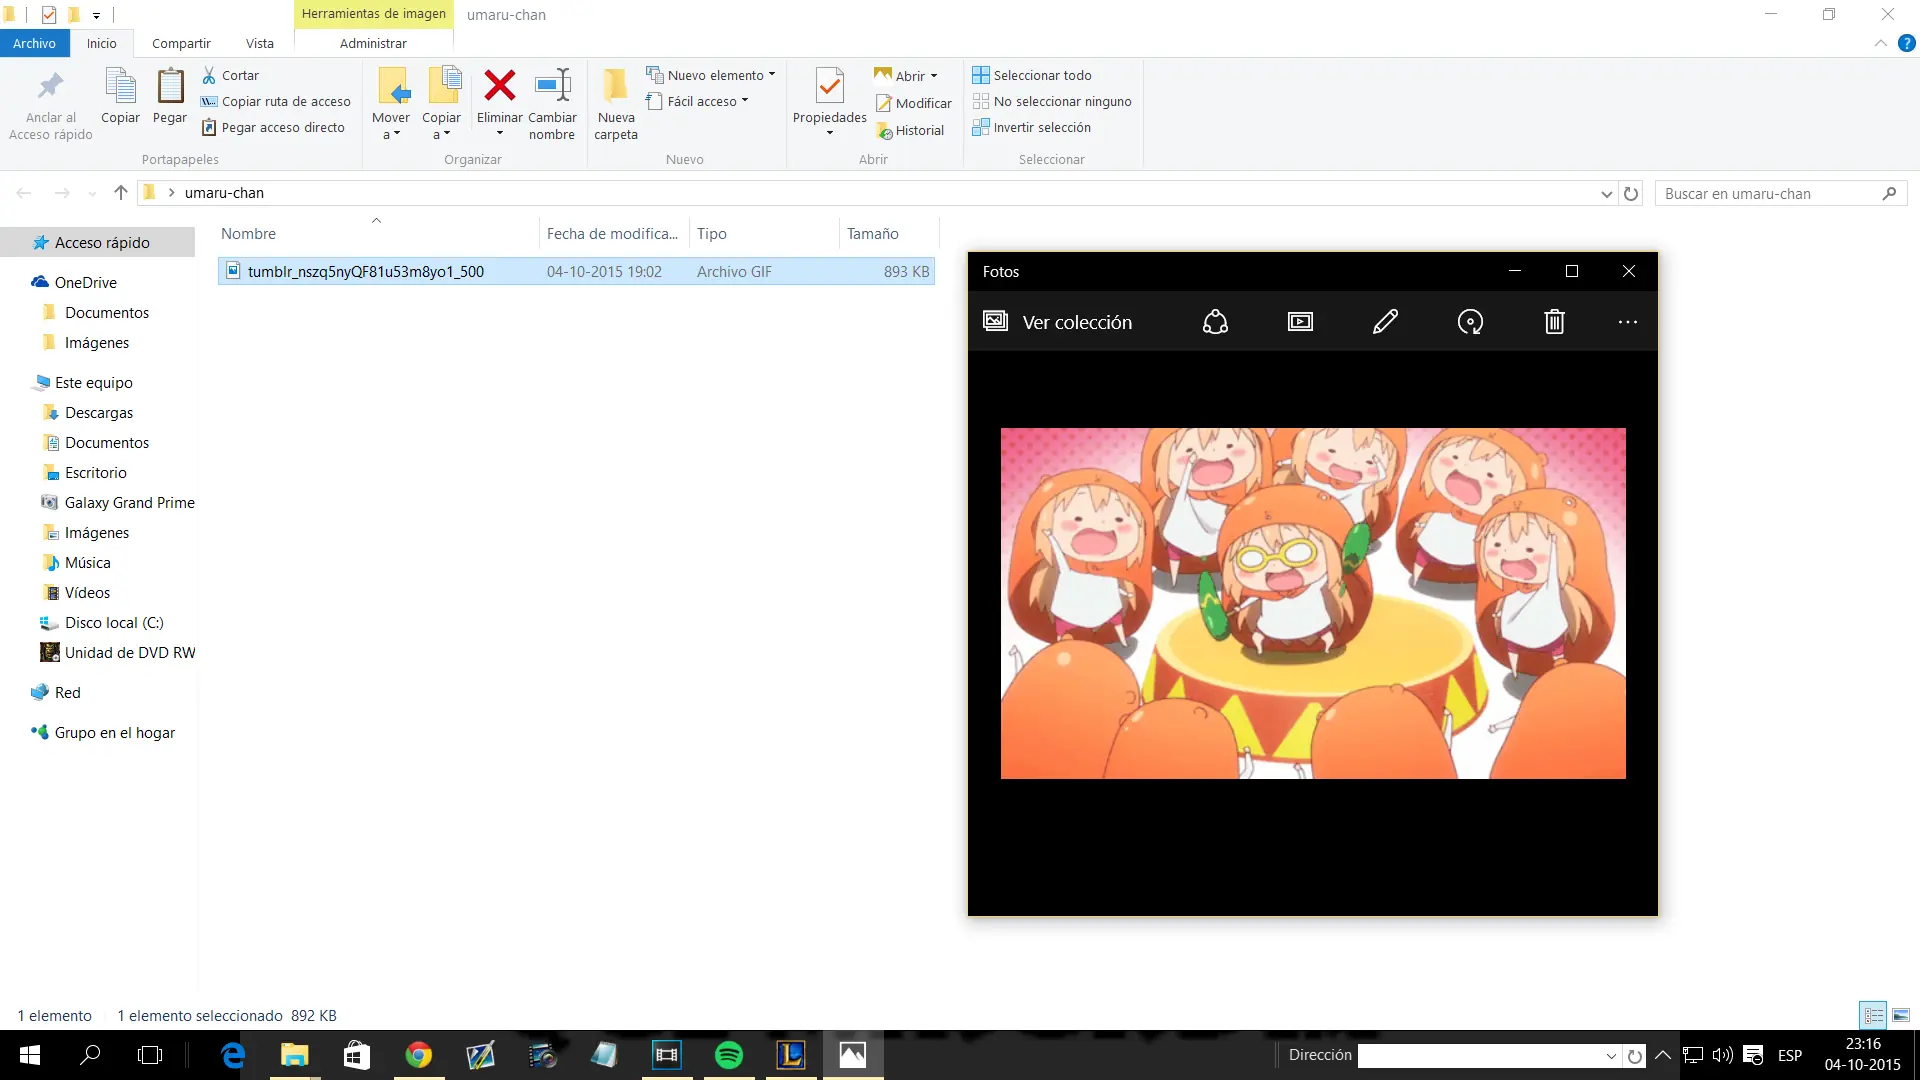Click Pegar acceso directo
The height and width of the screenshot is (1080, 1920).
coord(273,127)
